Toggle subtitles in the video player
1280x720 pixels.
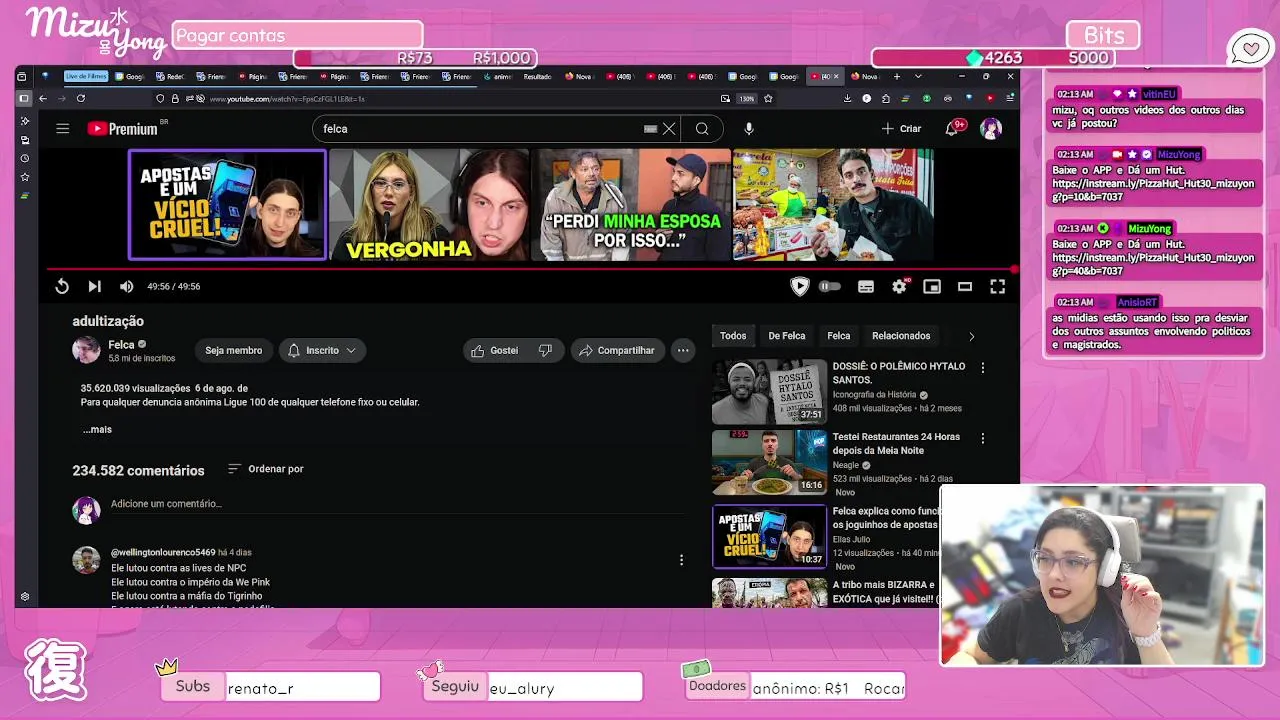coord(866,287)
